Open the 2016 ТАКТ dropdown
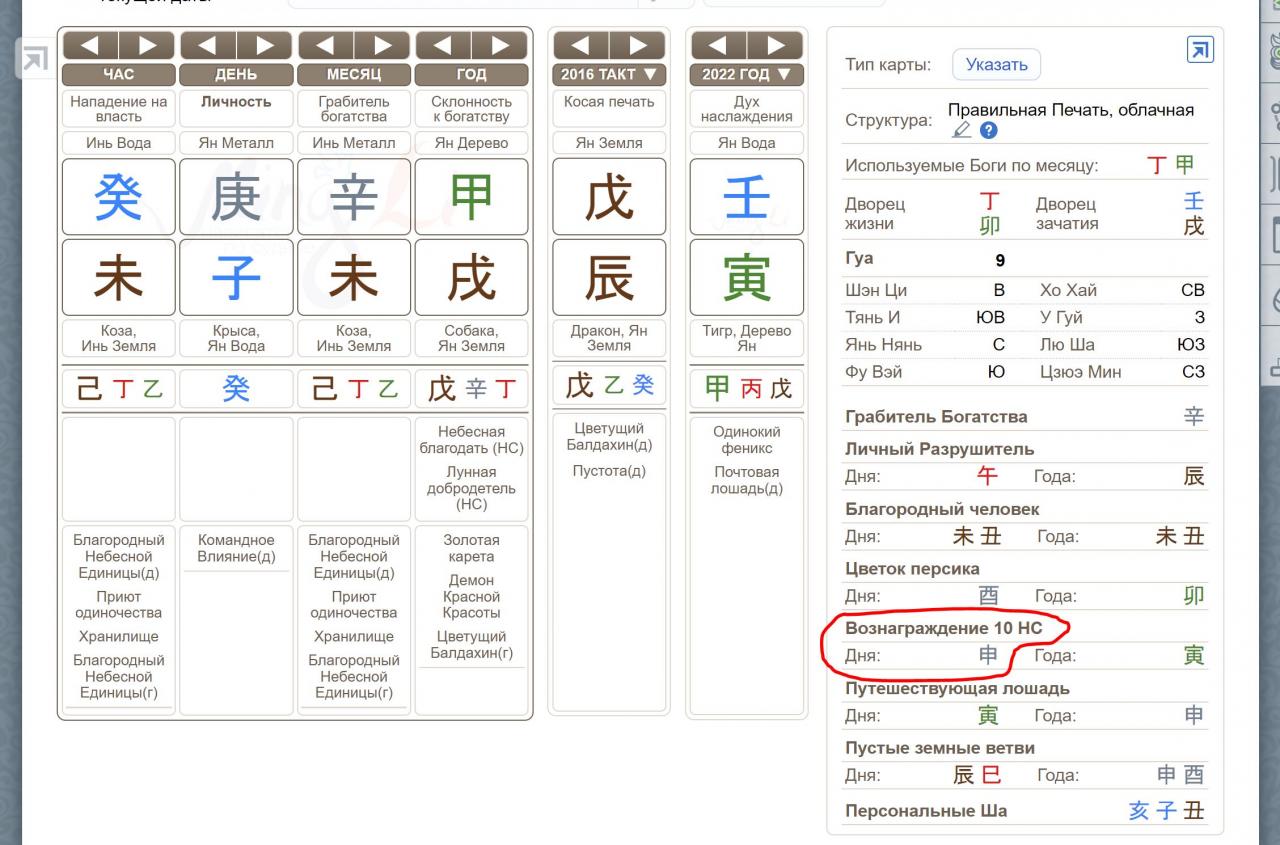1280x845 pixels. click(x=608, y=74)
